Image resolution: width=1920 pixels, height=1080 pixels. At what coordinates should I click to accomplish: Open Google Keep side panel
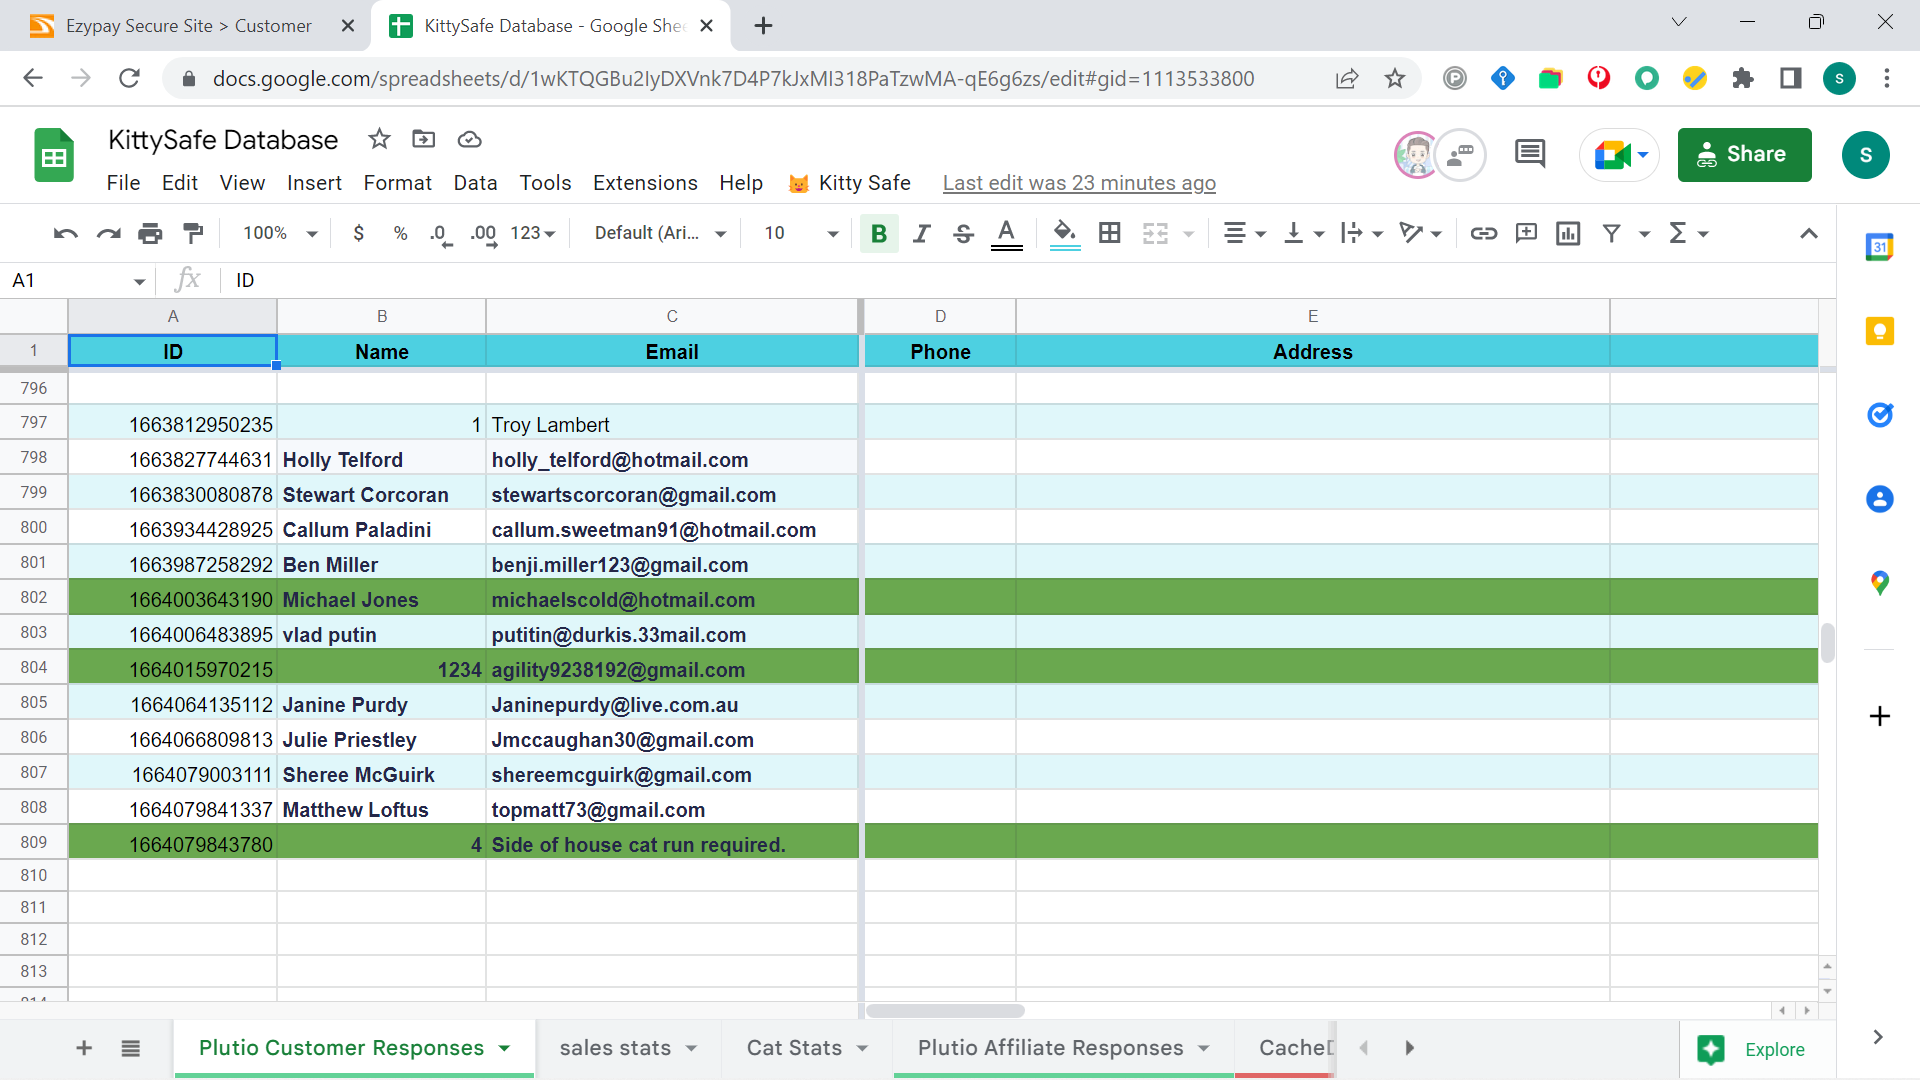[1879, 331]
